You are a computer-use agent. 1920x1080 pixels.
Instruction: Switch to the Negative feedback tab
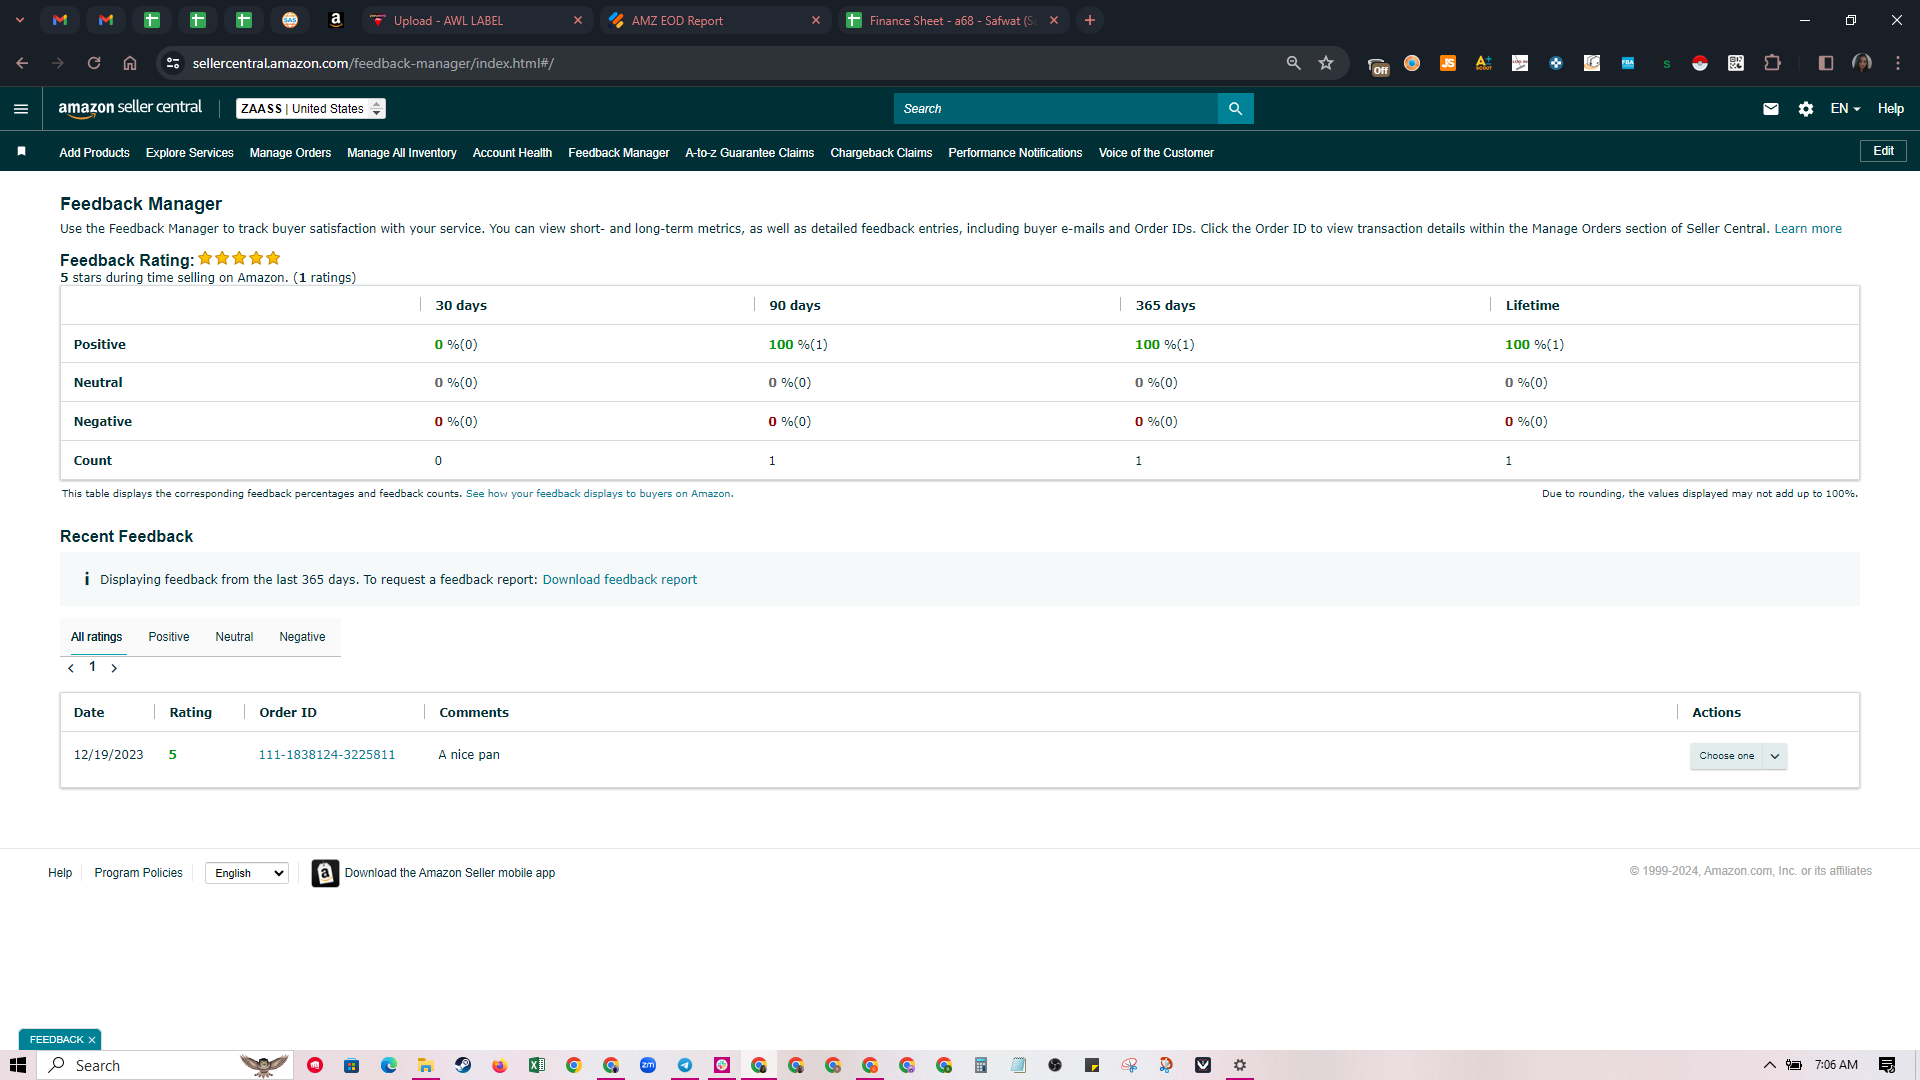(302, 637)
